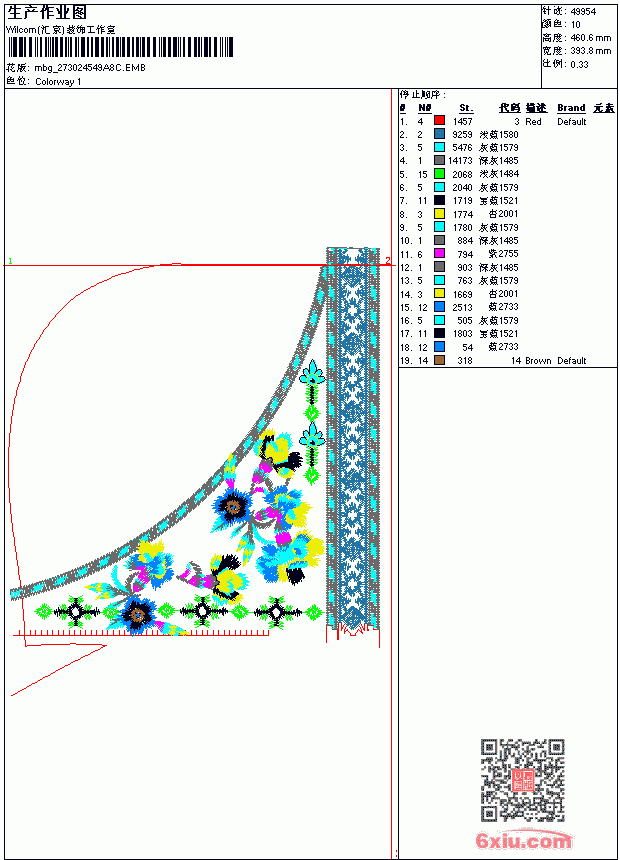Click the green marker 1 on the red line
Screen dimensions: 620x860
click(10, 261)
